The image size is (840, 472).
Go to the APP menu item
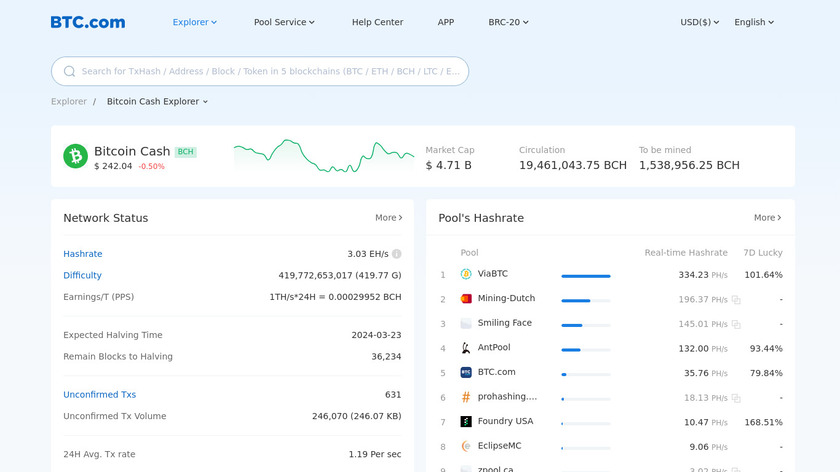pos(445,22)
